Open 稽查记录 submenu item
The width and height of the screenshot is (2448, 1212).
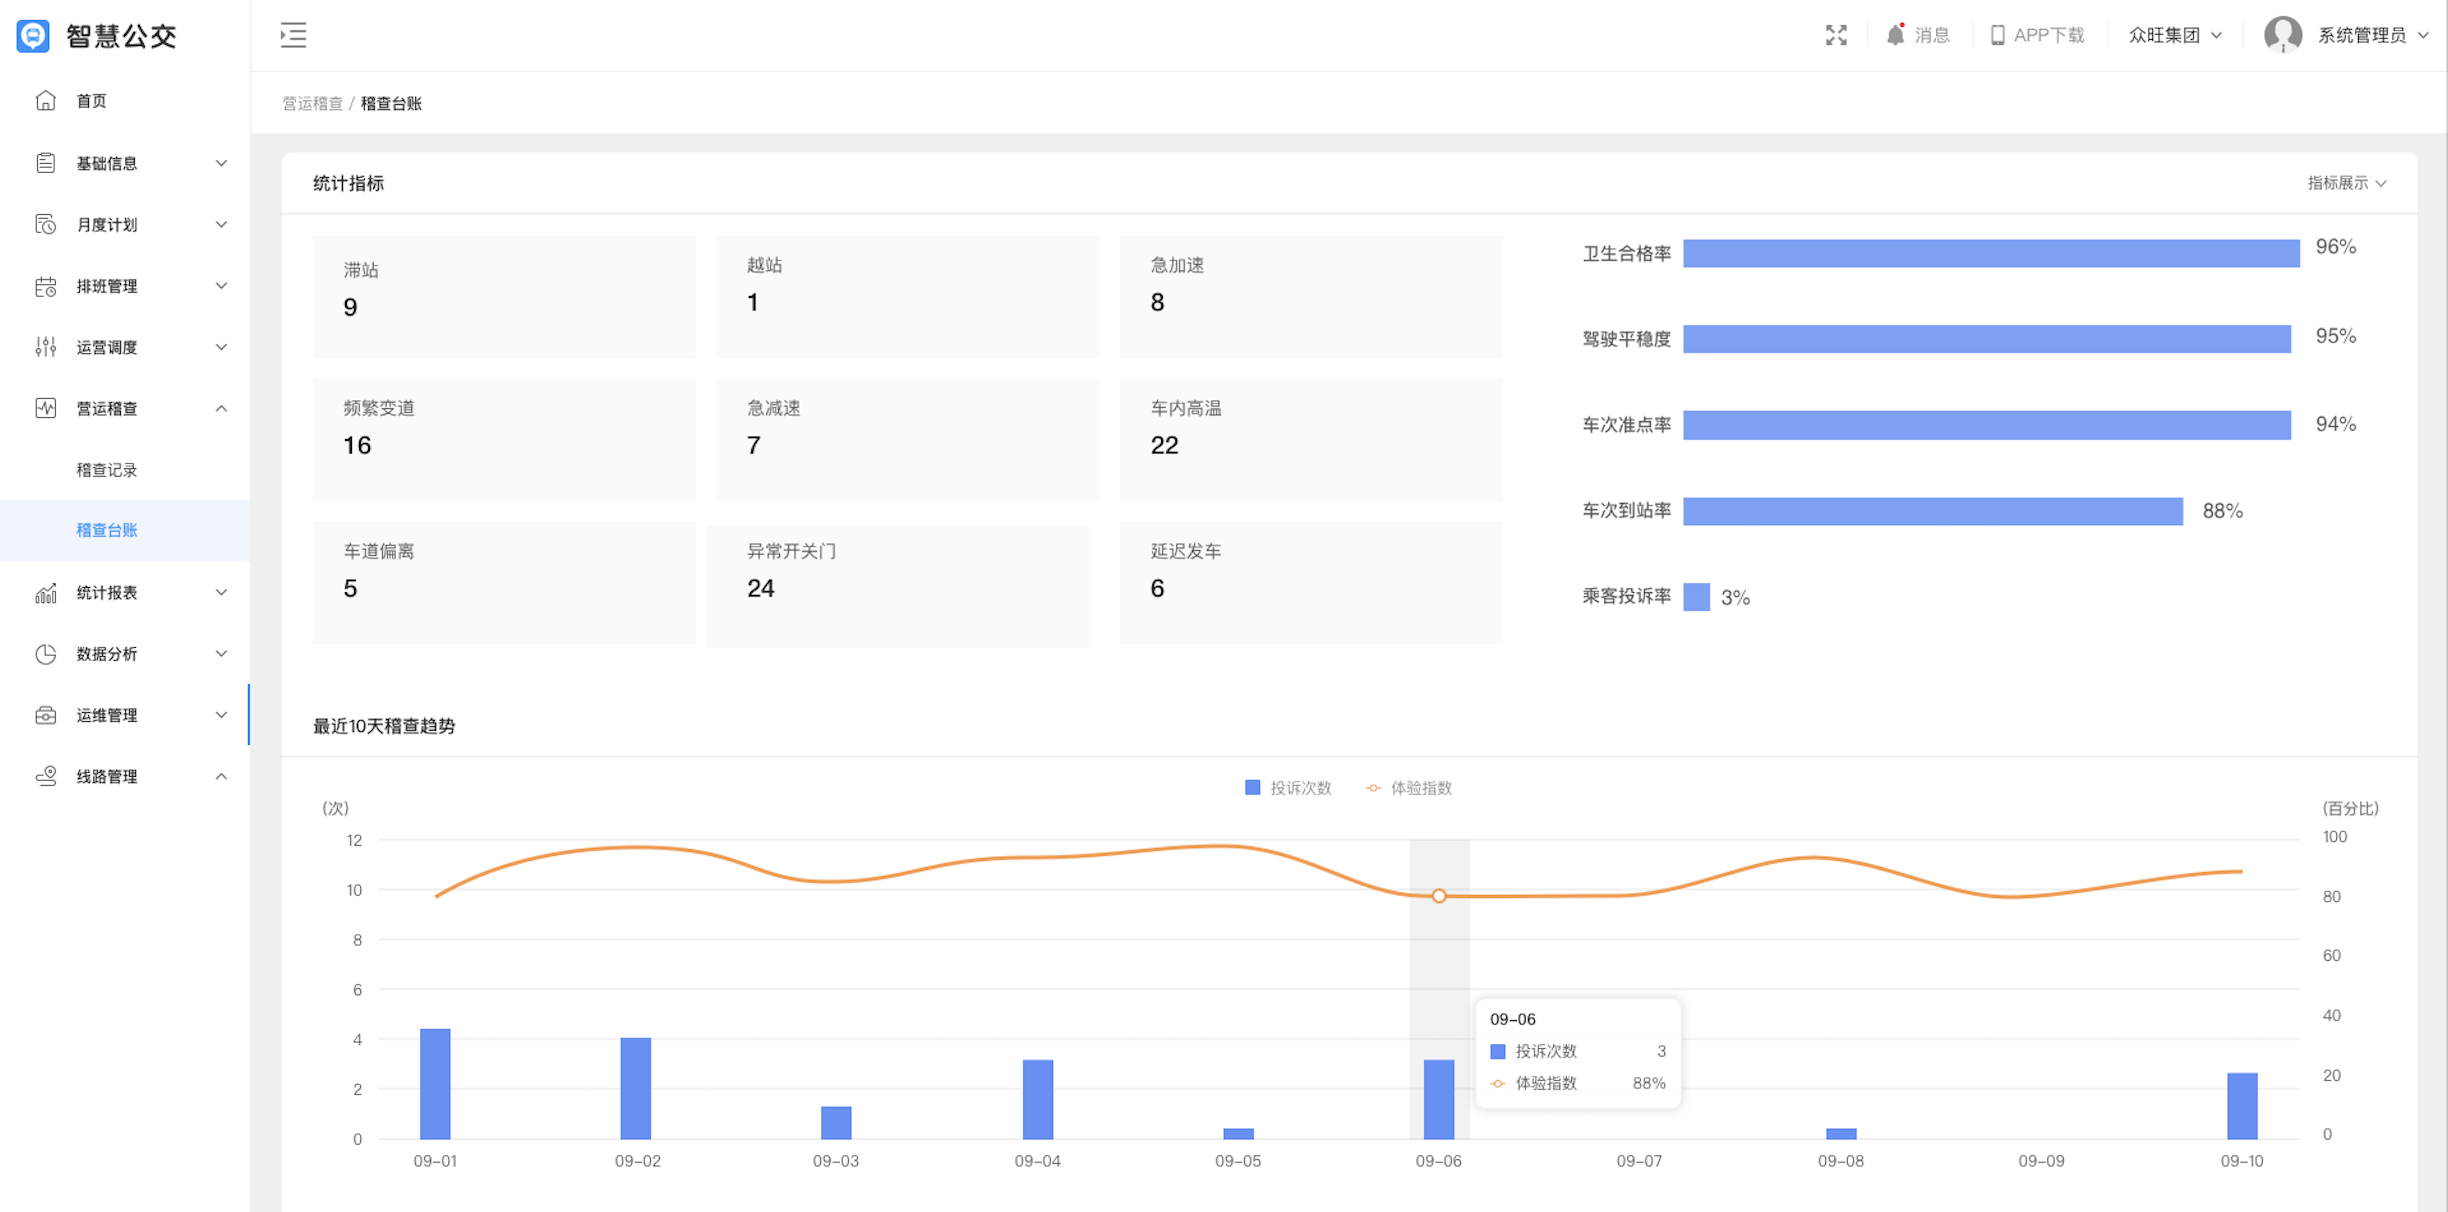click(x=107, y=470)
